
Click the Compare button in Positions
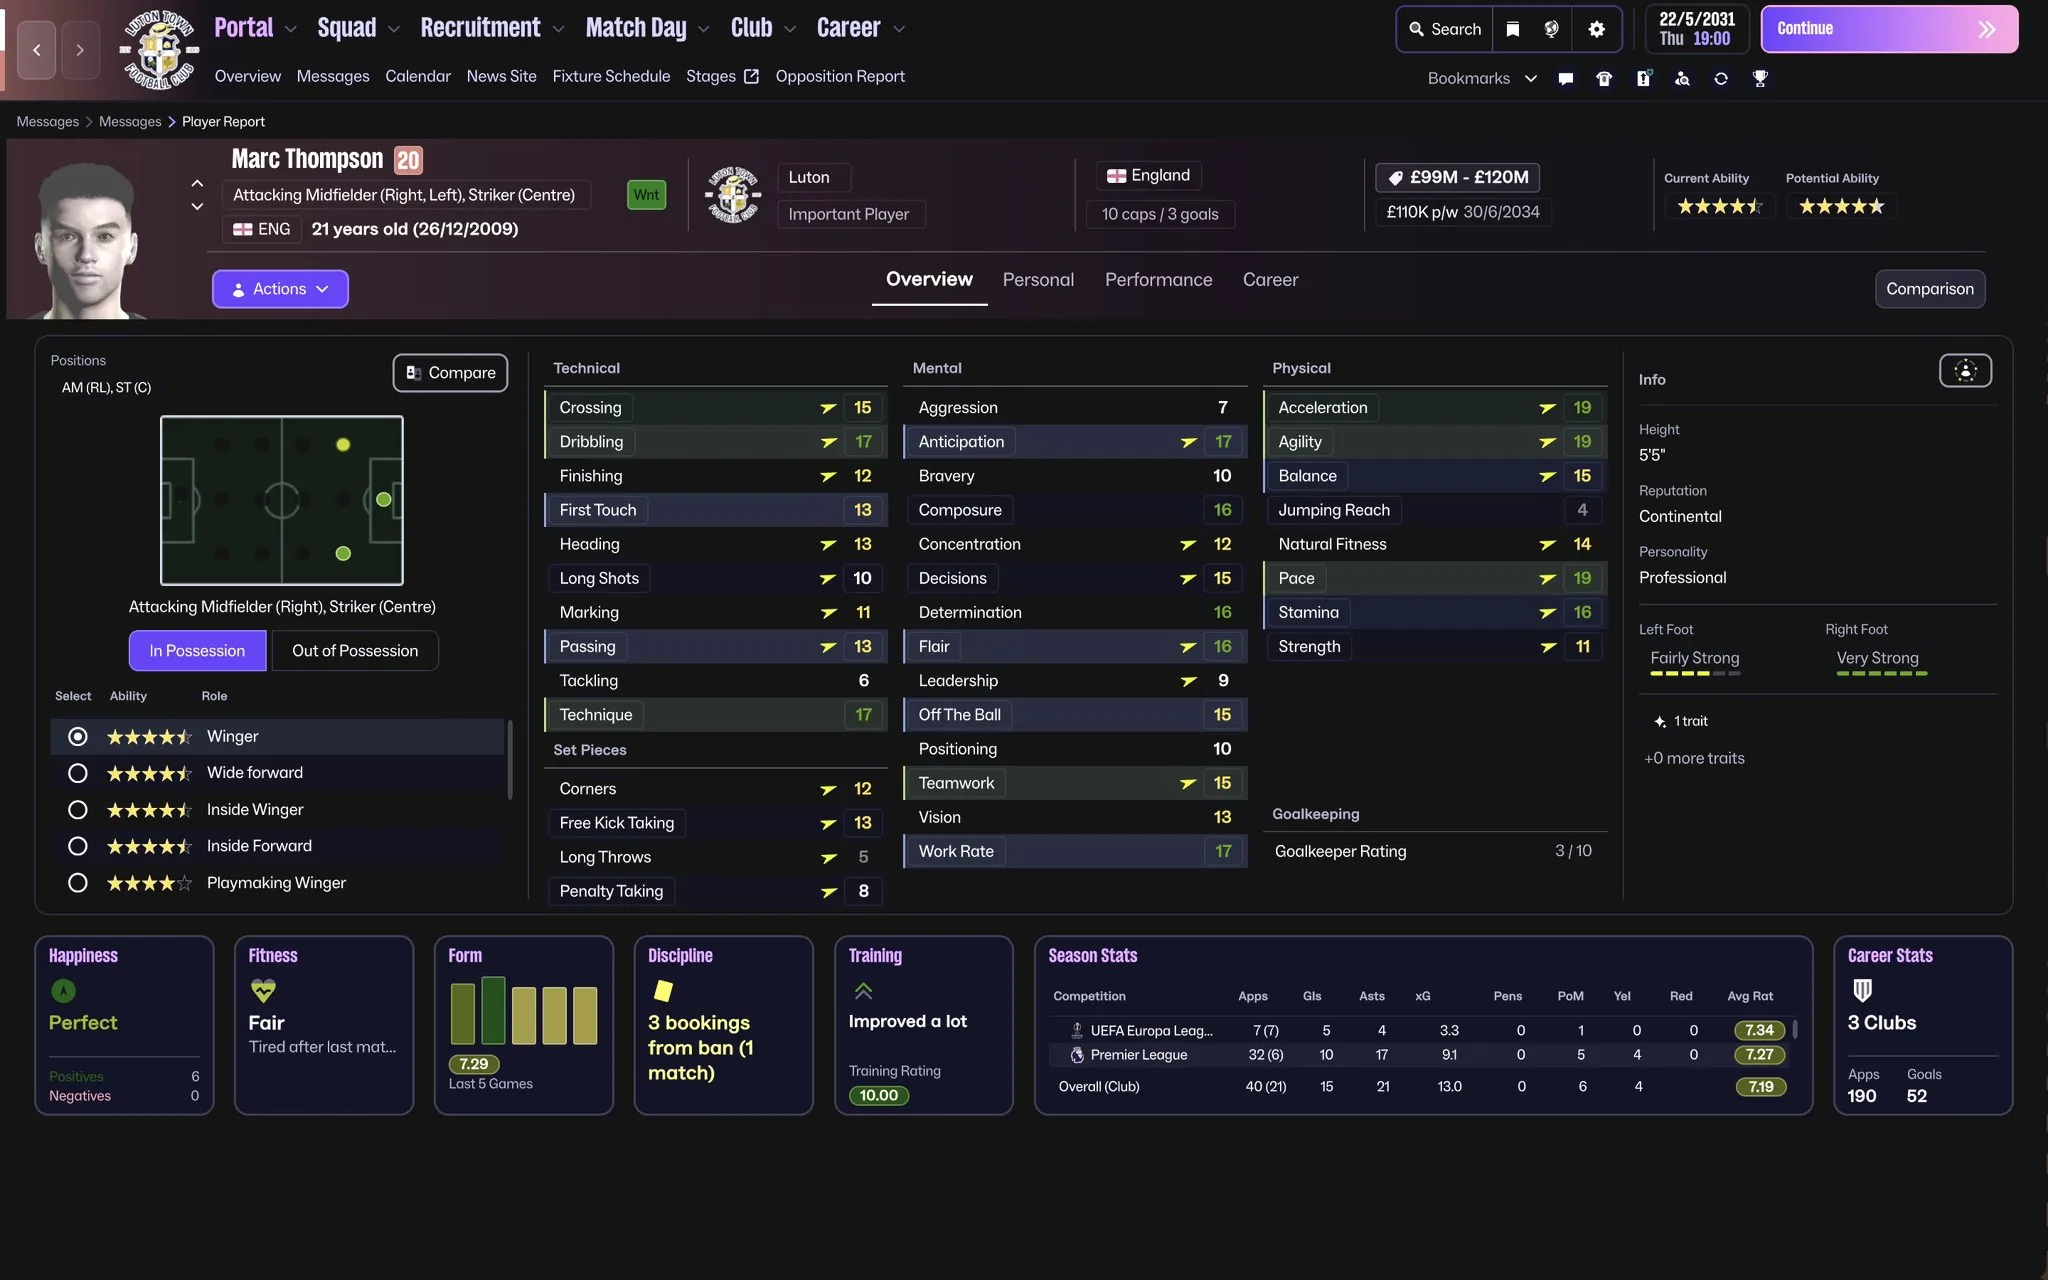coord(450,373)
